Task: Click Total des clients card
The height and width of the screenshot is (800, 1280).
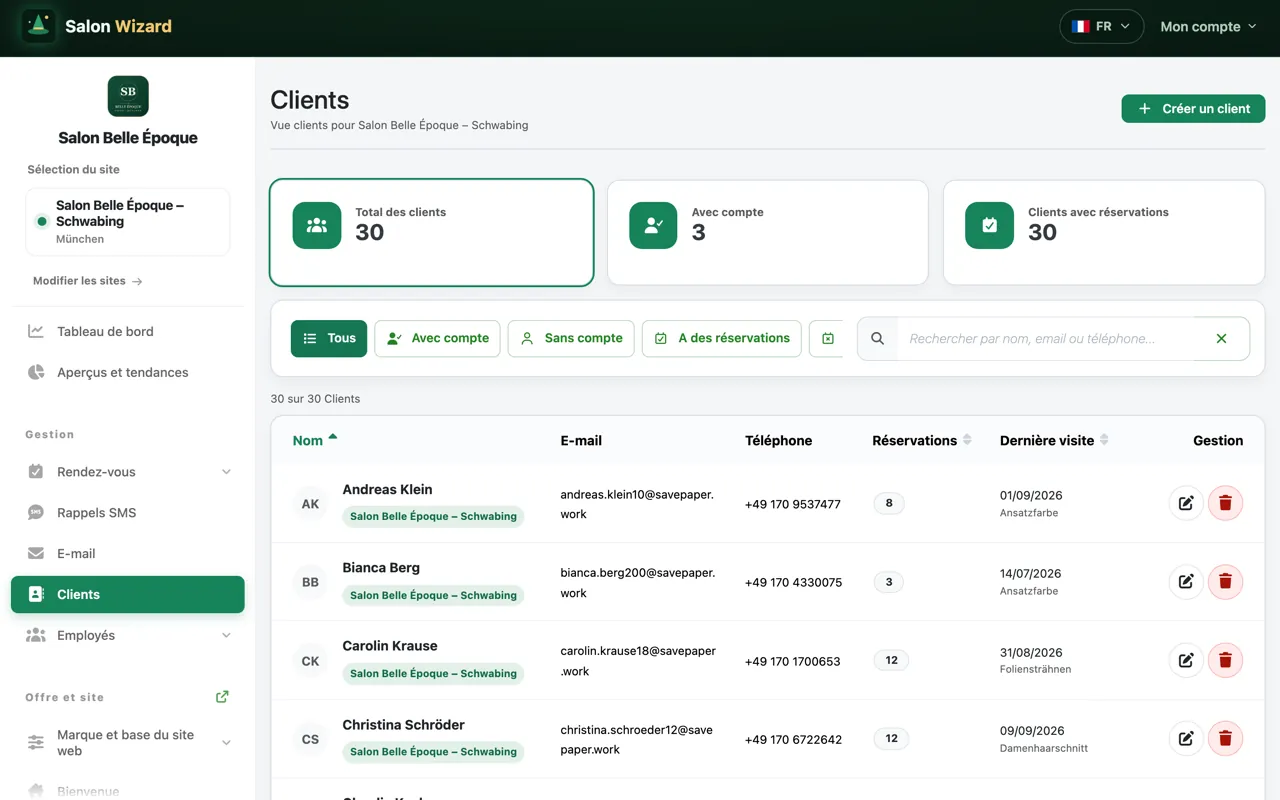Action: tap(432, 233)
